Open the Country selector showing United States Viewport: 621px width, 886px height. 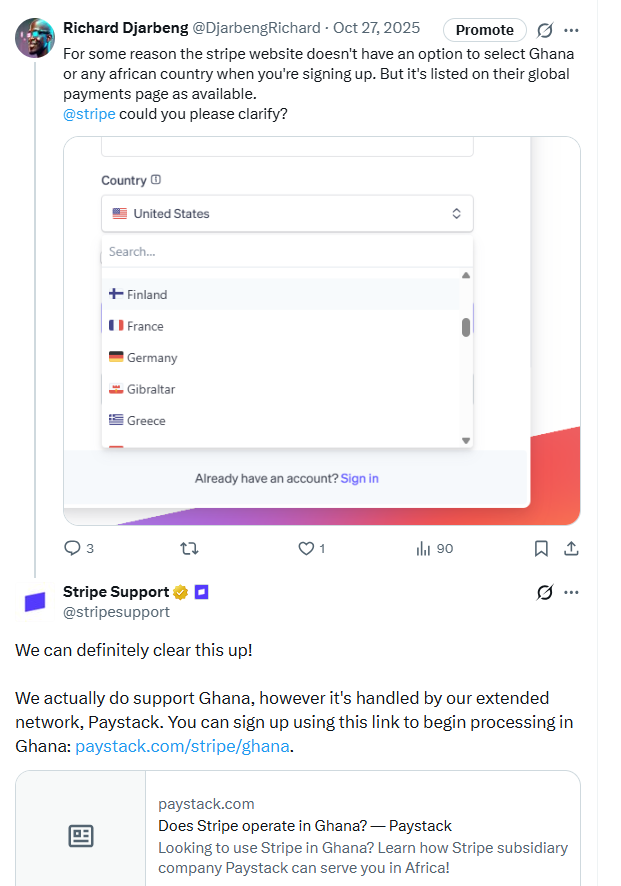click(287, 213)
